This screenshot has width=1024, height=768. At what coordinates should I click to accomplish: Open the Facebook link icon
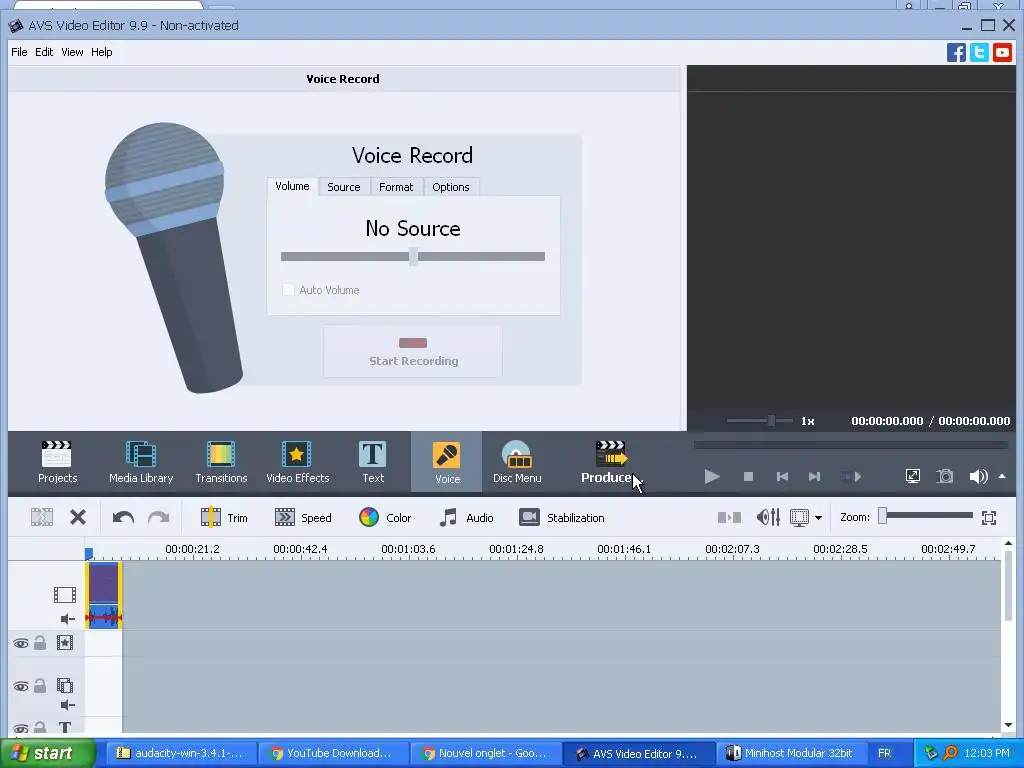tap(956, 52)
